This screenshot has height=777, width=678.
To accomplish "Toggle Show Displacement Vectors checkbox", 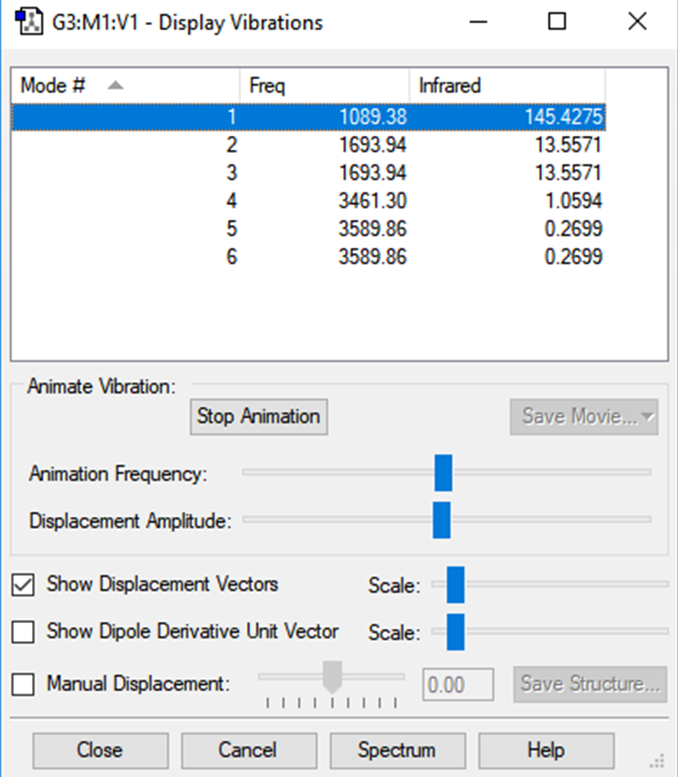I will (x=23, y=585).
